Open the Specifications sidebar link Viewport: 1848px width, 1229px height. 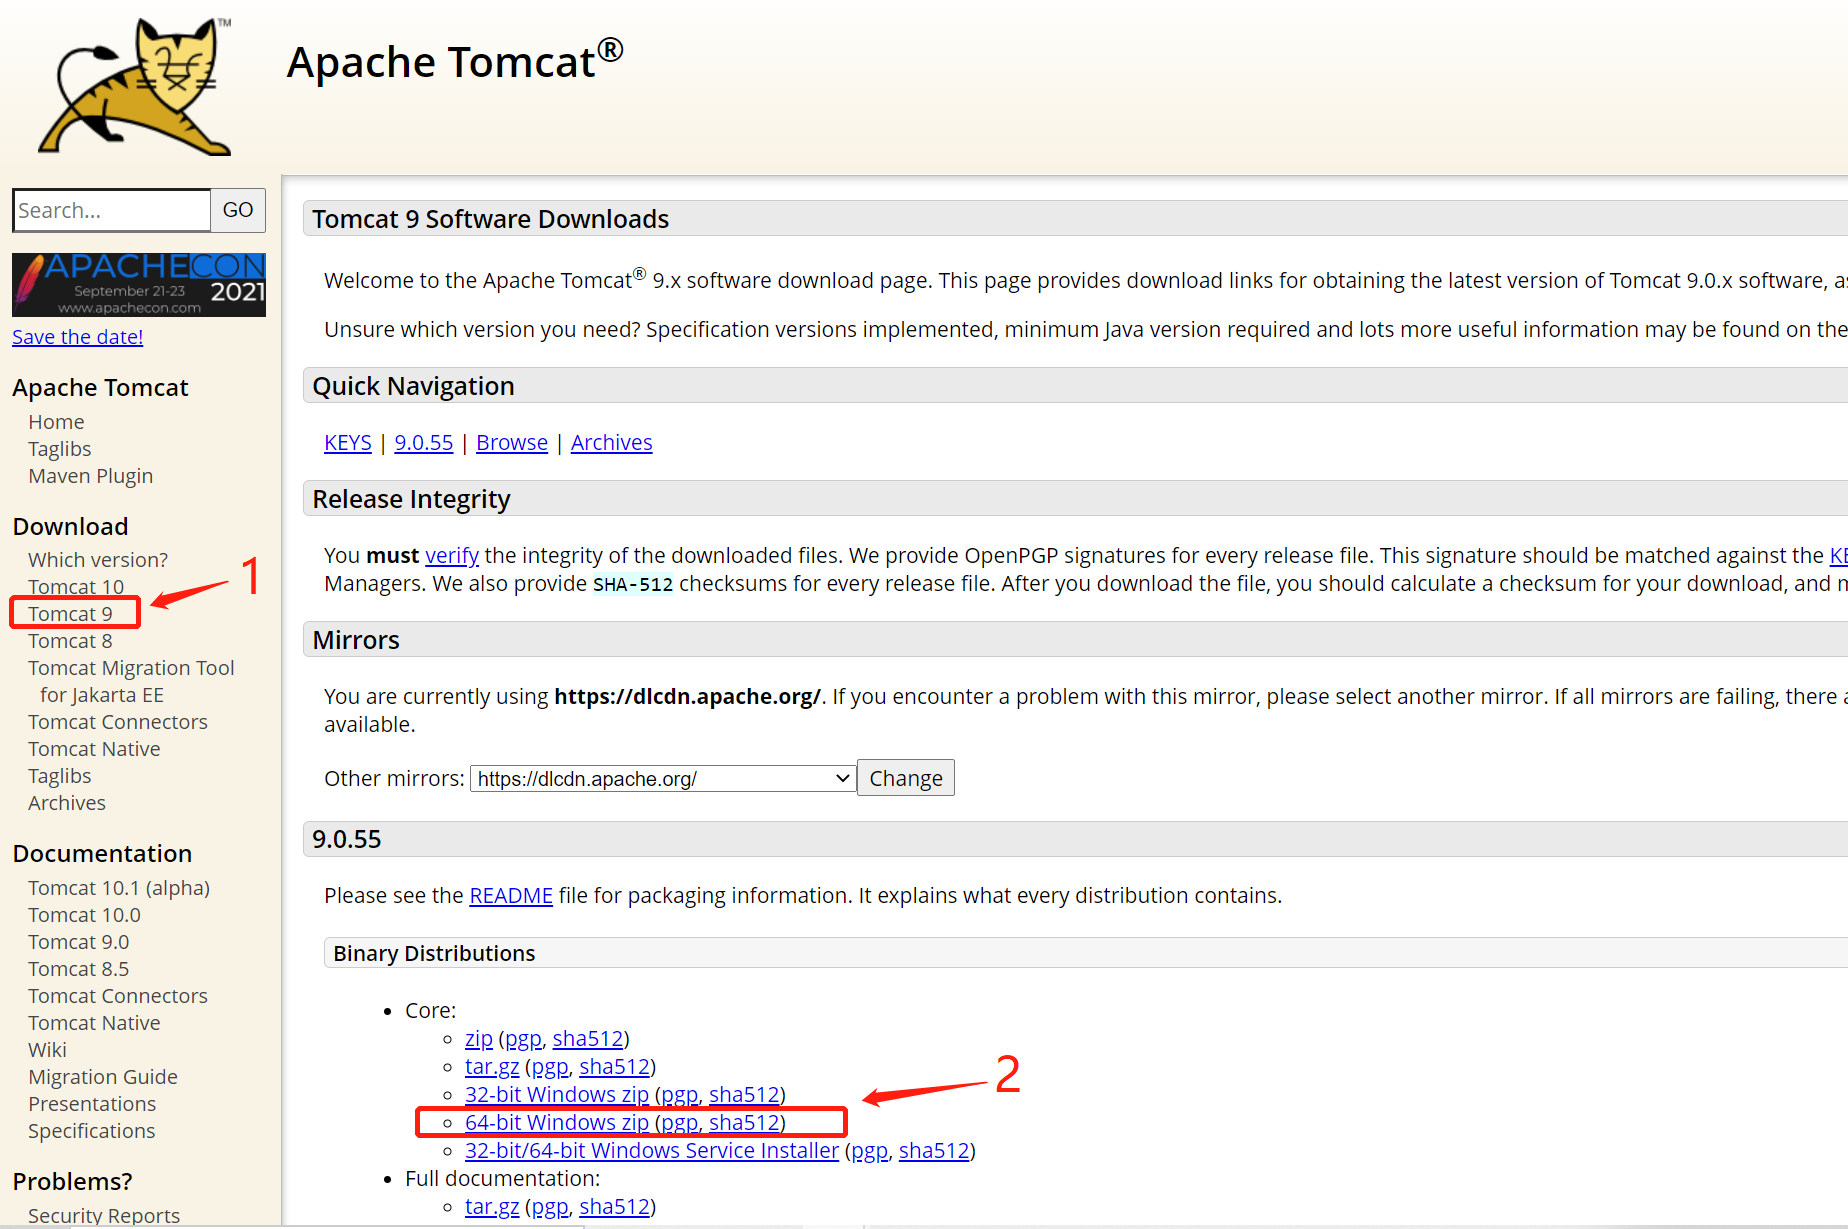pos(92,1131)
